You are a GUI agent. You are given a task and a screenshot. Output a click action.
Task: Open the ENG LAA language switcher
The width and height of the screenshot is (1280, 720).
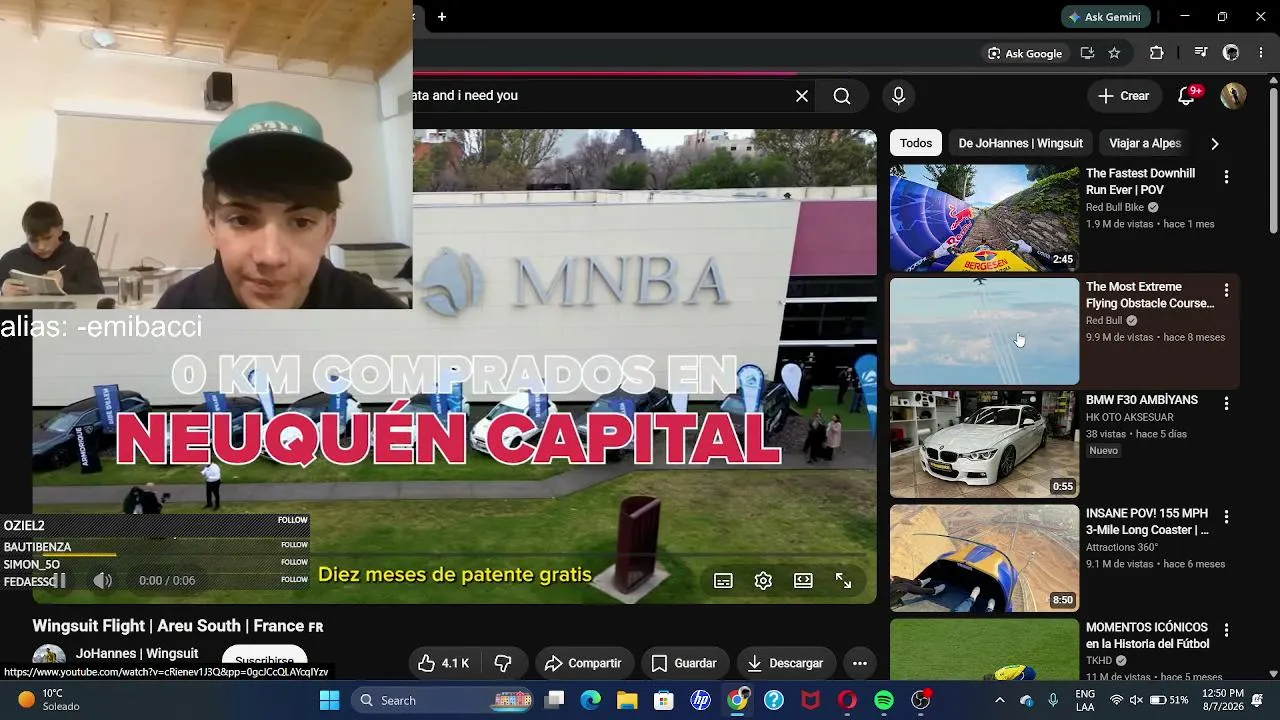click(x=1085, y=700)
